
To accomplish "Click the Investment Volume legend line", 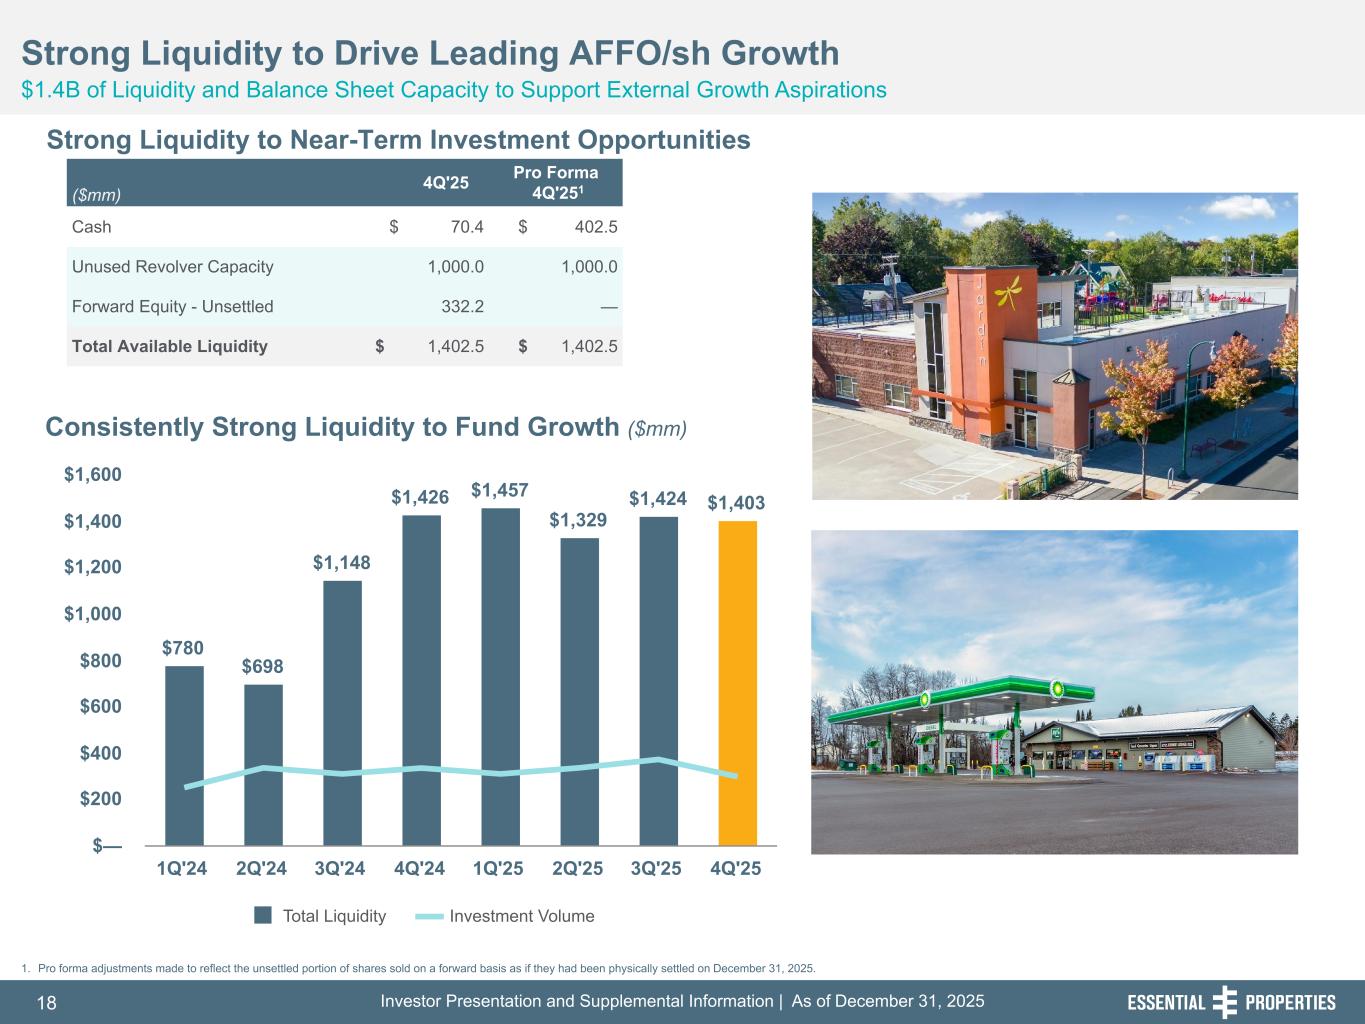I will click(x=429, y=916).
